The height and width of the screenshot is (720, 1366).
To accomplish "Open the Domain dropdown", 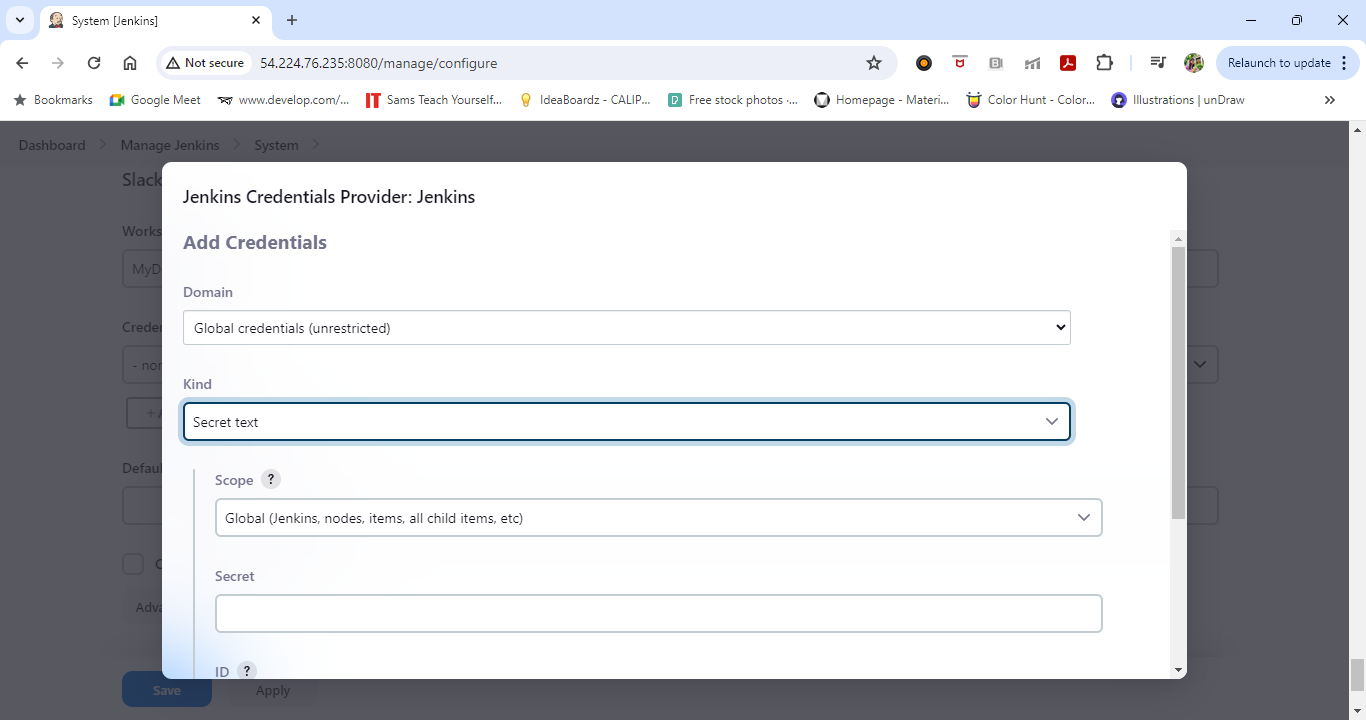I will (x=626, y=328).
